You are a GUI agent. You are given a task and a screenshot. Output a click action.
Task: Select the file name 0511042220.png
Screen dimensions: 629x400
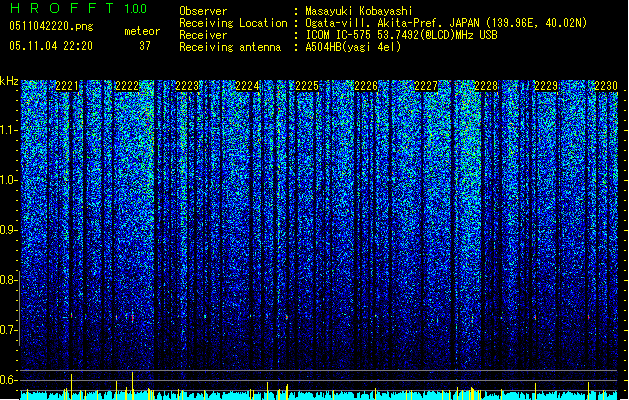(x=51, y=27)
